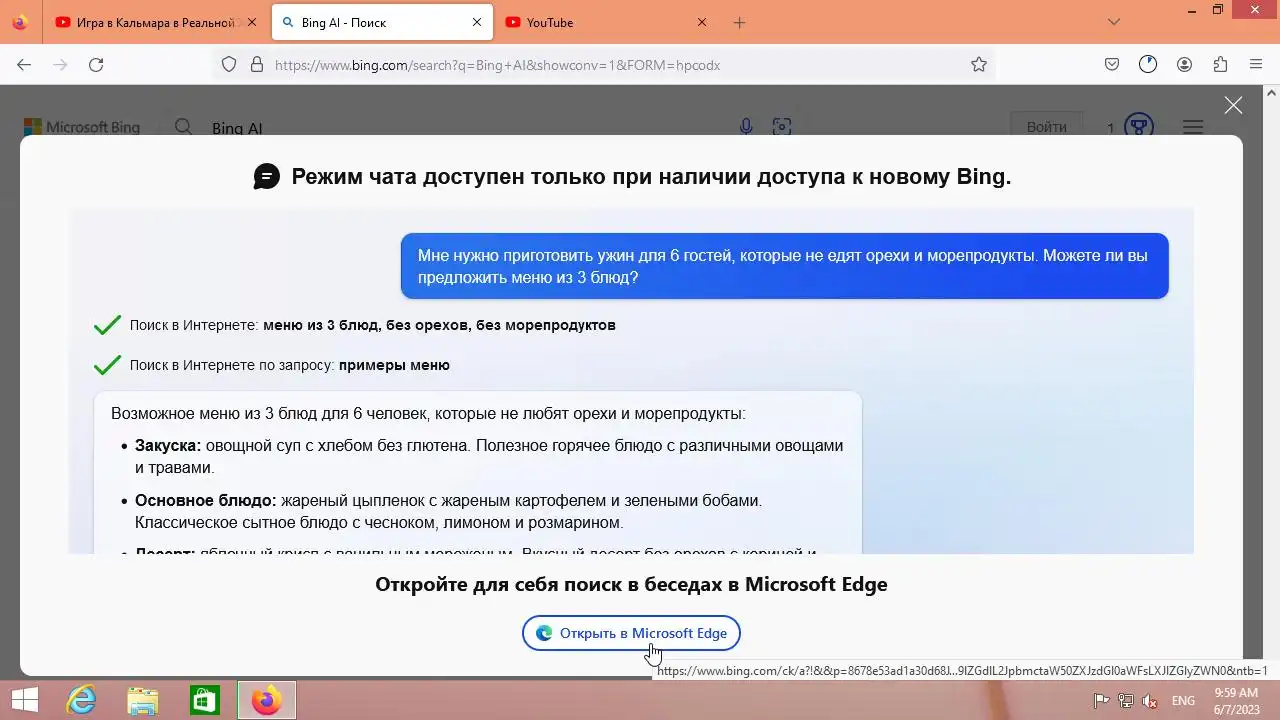The height and width of the screenshot is (720, 1280).
Task: Expand the list all tabs dropdown
Action: coord(1115,22)
